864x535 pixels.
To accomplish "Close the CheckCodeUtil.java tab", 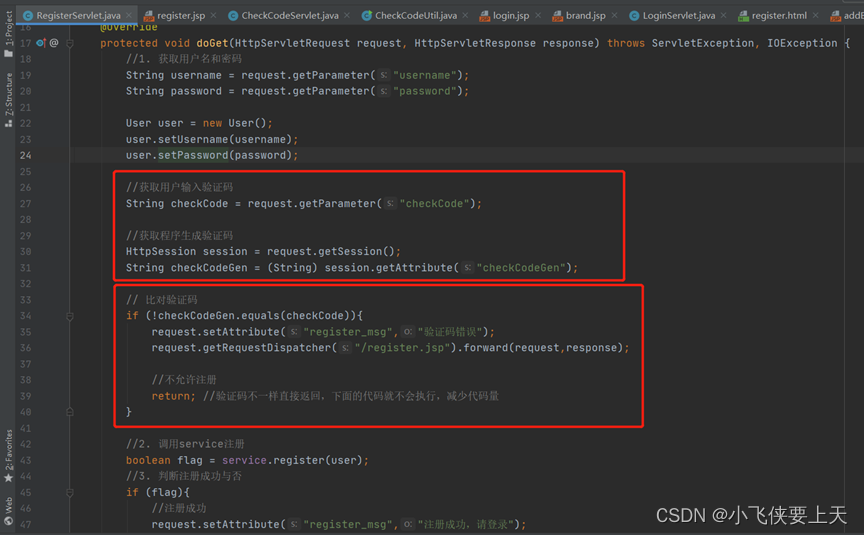I will (465, 15).
